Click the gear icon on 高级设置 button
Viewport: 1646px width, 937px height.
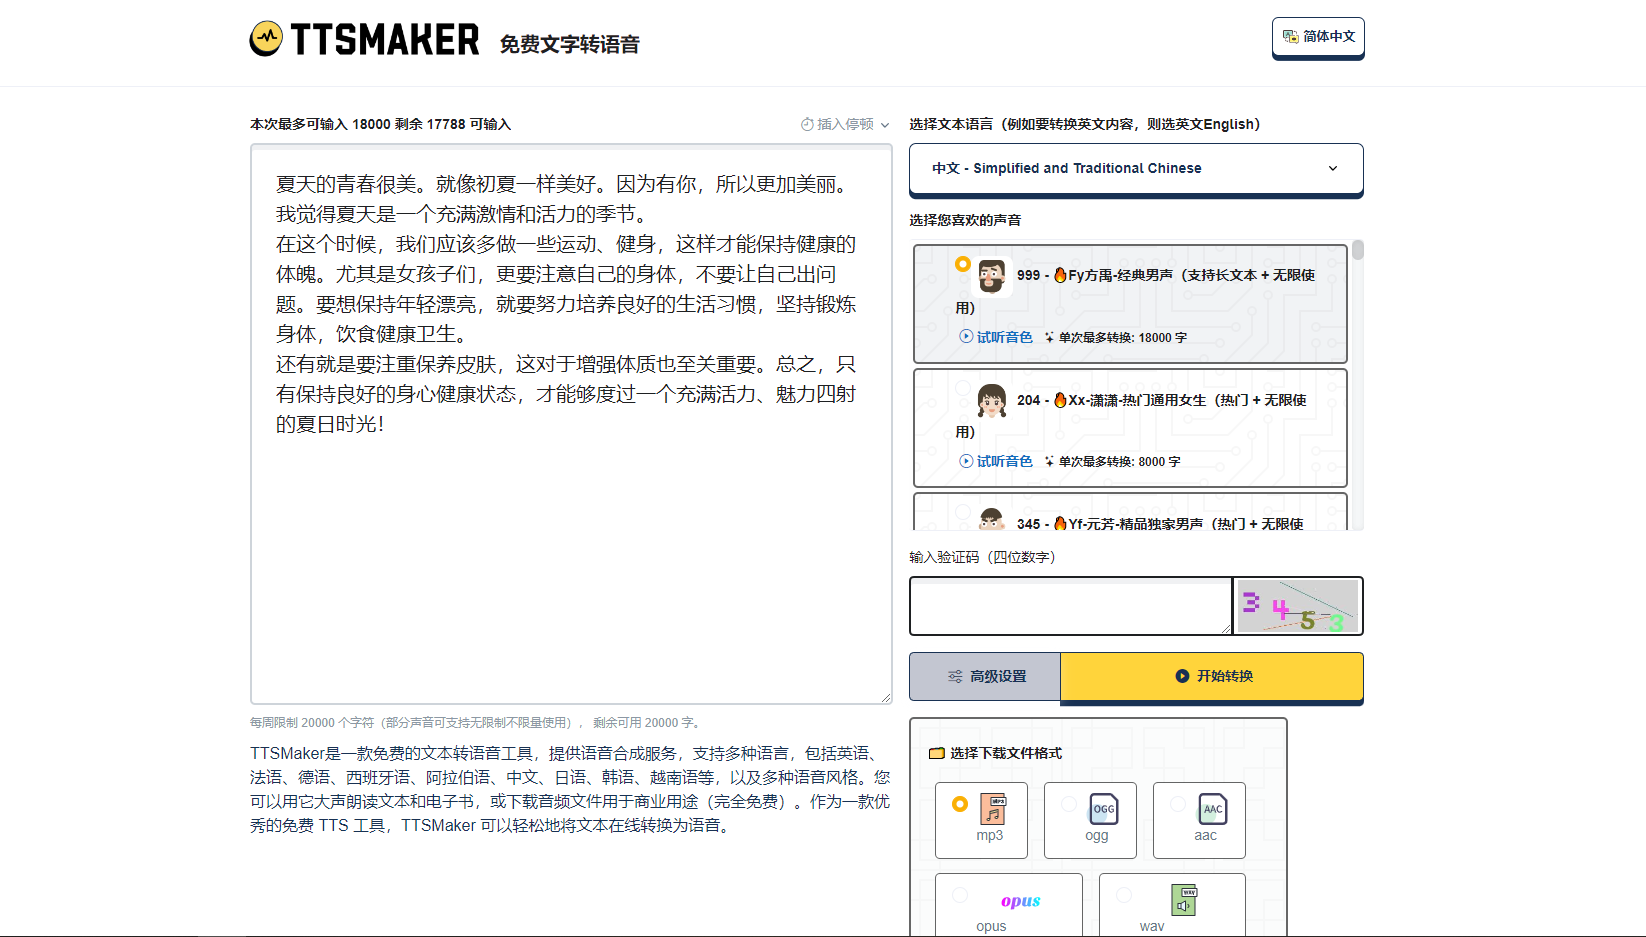tap(954, 676)
